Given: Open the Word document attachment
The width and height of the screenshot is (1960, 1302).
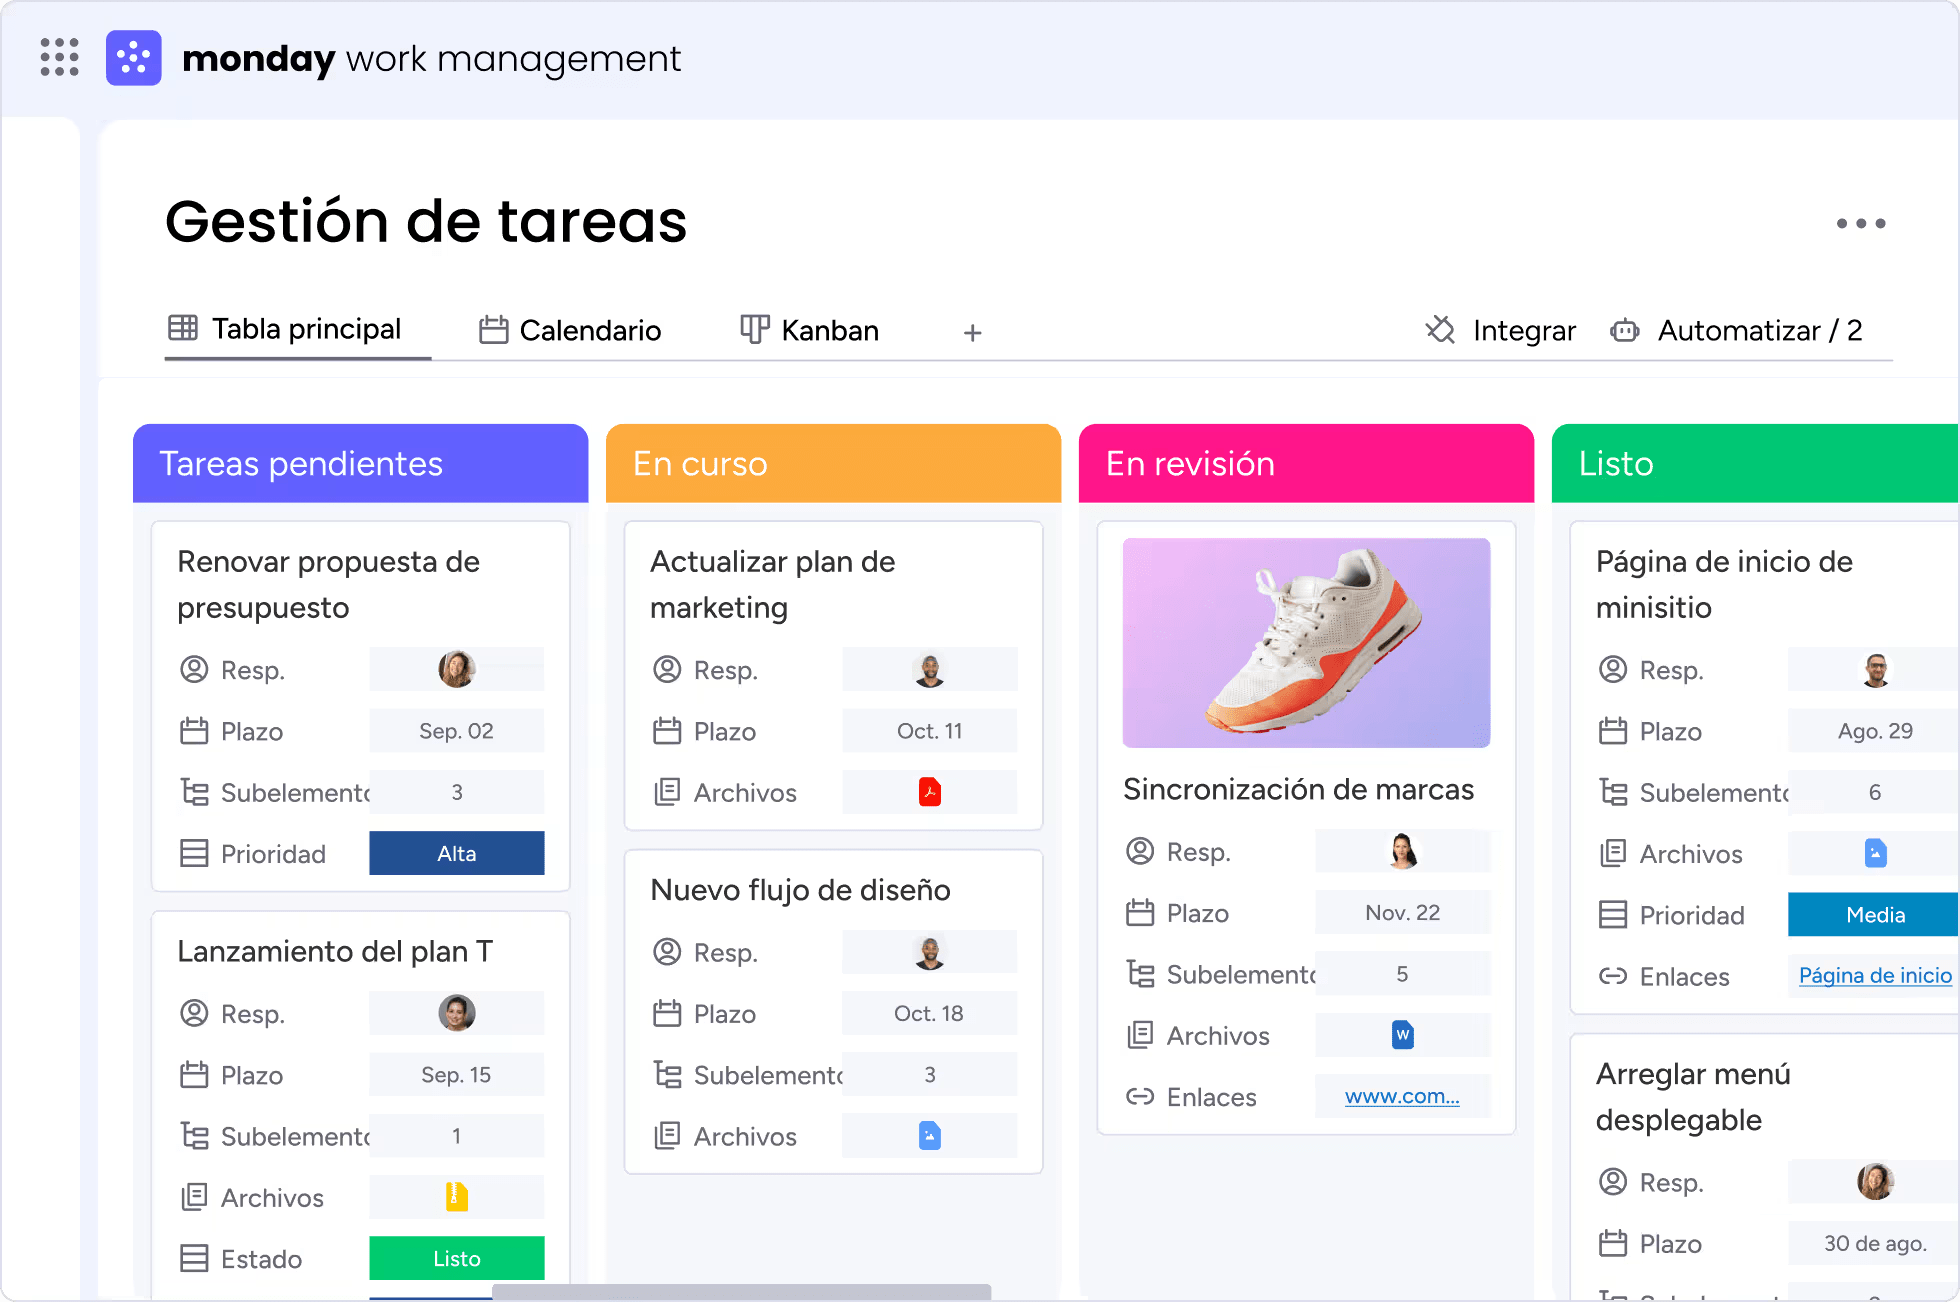Looking at the screenshot, I should [1403, 1035].
